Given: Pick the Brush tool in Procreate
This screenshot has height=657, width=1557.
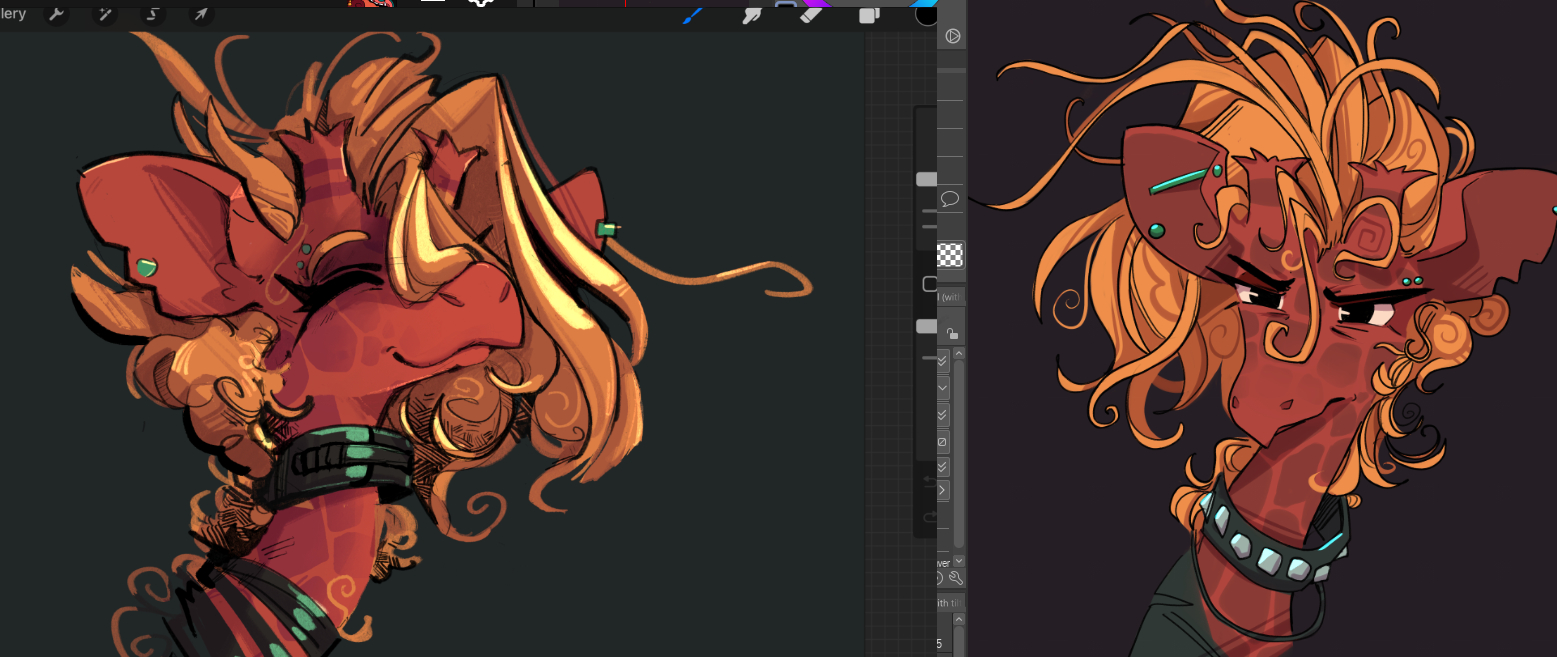Looking at the screenshot, I should [x=692, y=14].
